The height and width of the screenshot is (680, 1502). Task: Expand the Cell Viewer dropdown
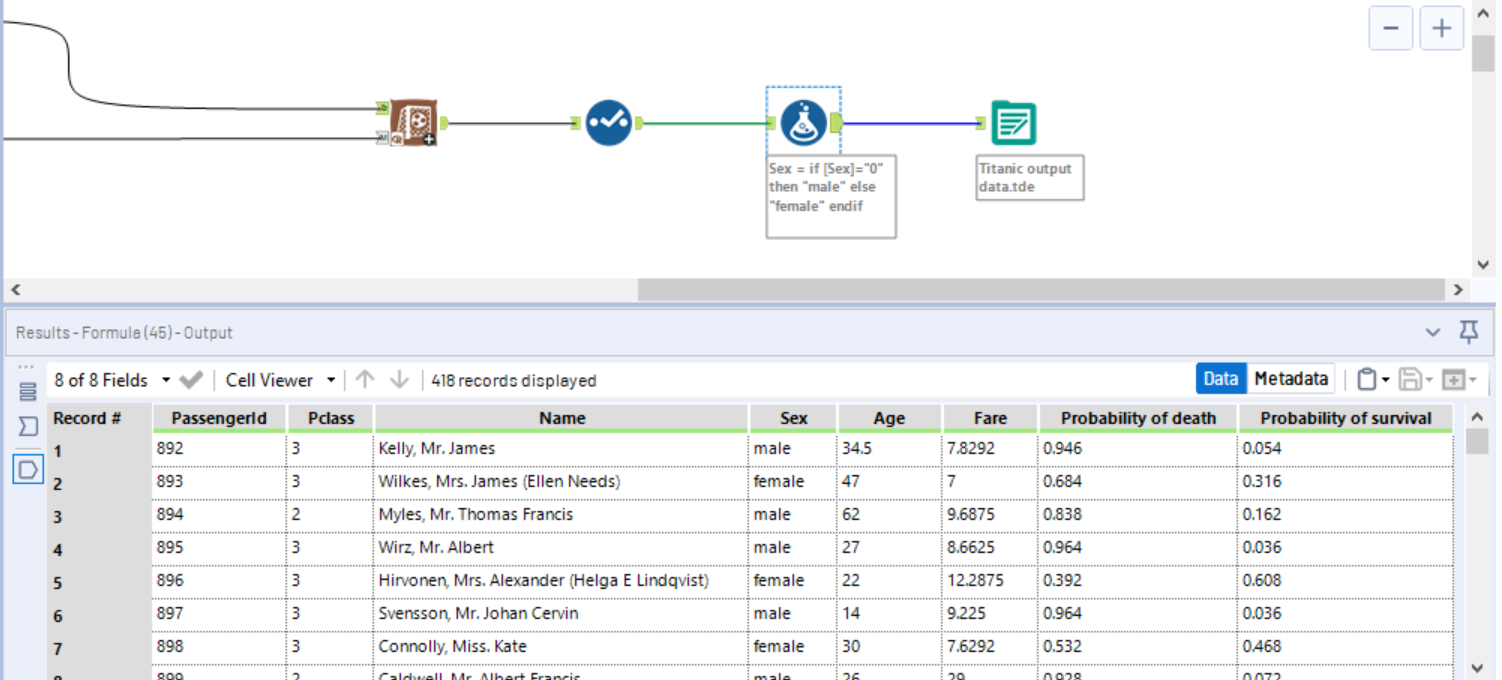coord(280,380)
